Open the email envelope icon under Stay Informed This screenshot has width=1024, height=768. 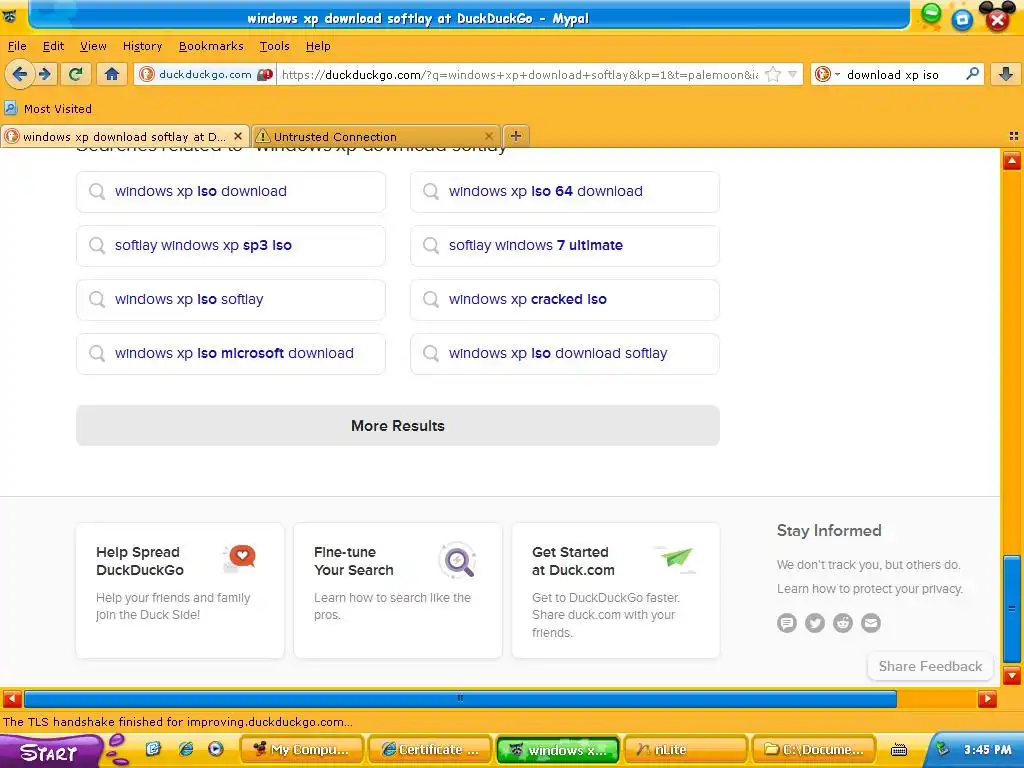click(871, 623)
